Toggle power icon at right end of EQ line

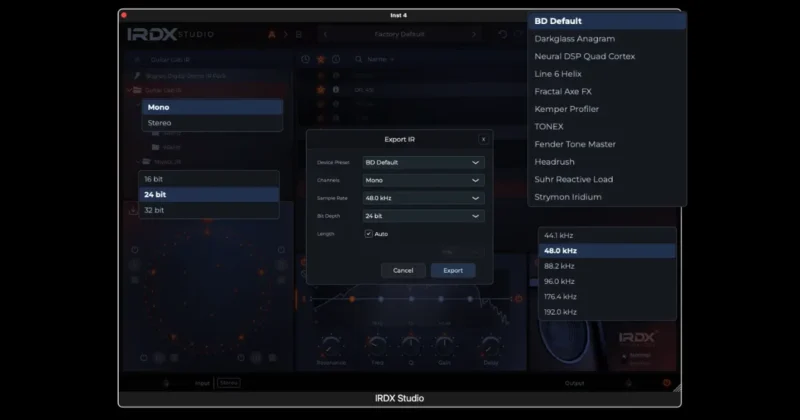518,299
